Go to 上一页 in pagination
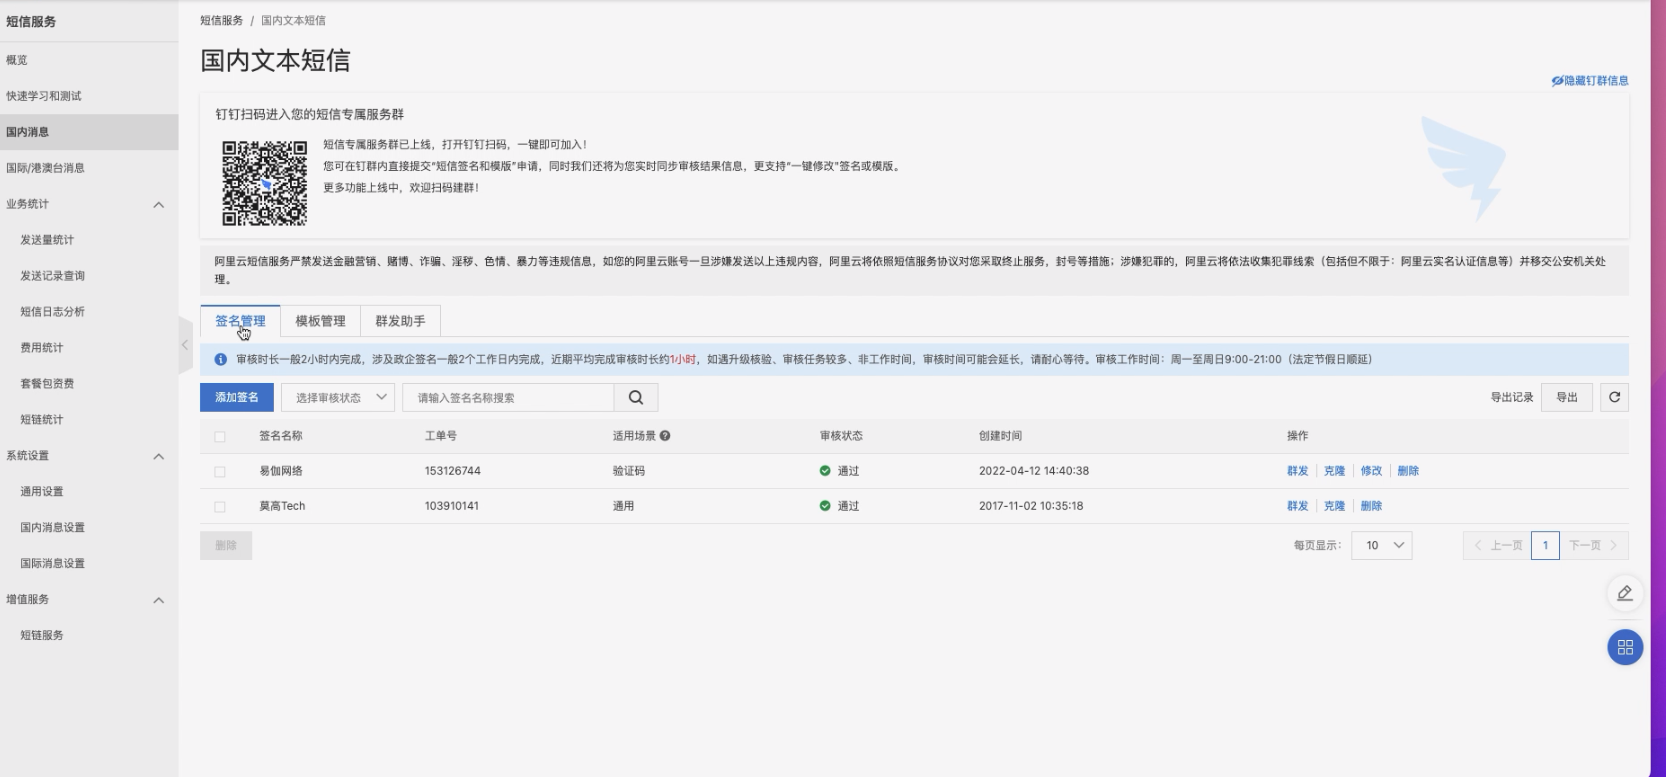The width and height of the screenshot is (1666, 777). (x=1497, y=545)
